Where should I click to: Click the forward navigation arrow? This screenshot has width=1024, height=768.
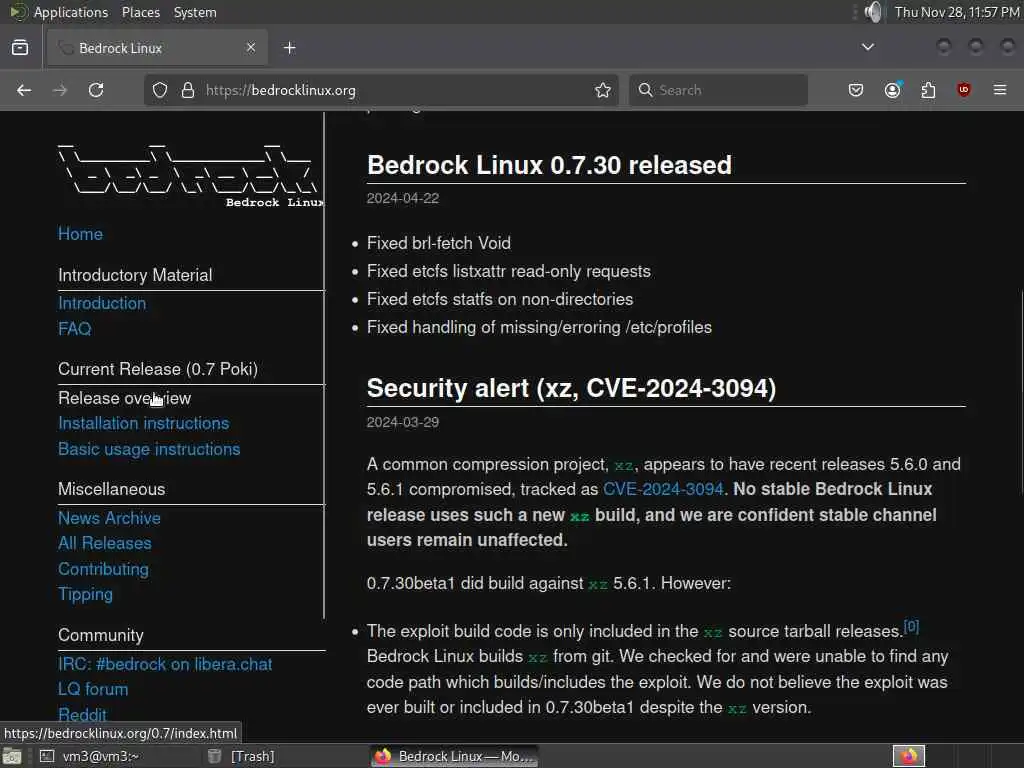click(x=60, y=90)
